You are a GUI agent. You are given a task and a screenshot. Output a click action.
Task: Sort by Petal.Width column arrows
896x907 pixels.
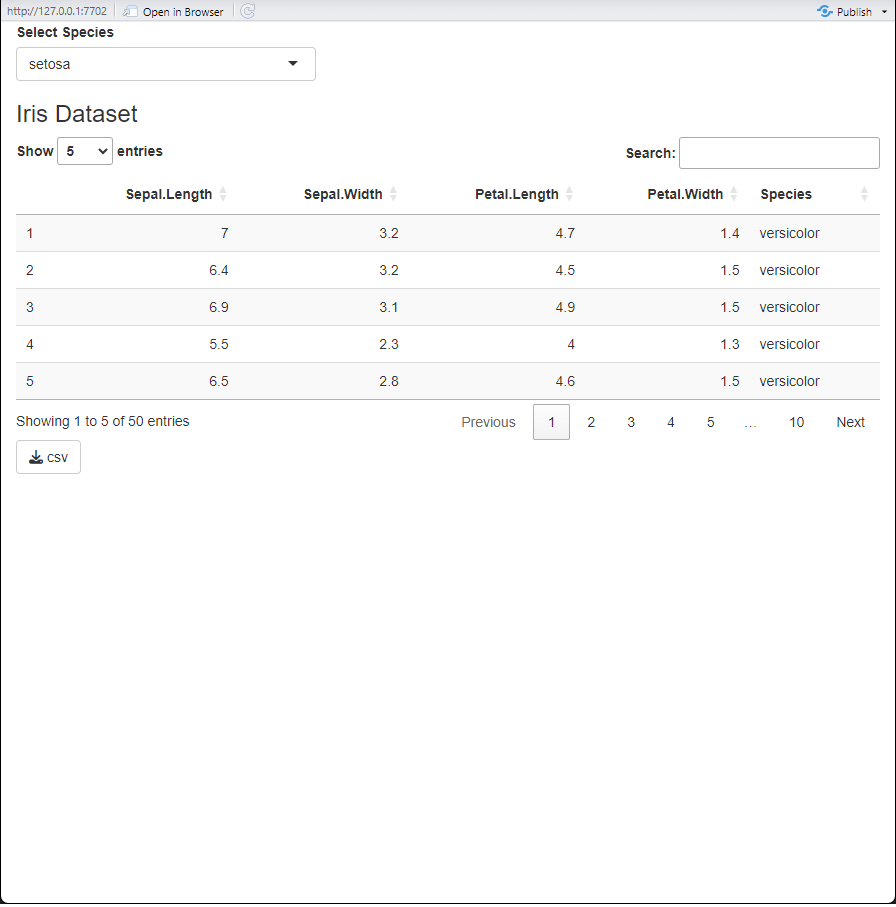(733, 194)
